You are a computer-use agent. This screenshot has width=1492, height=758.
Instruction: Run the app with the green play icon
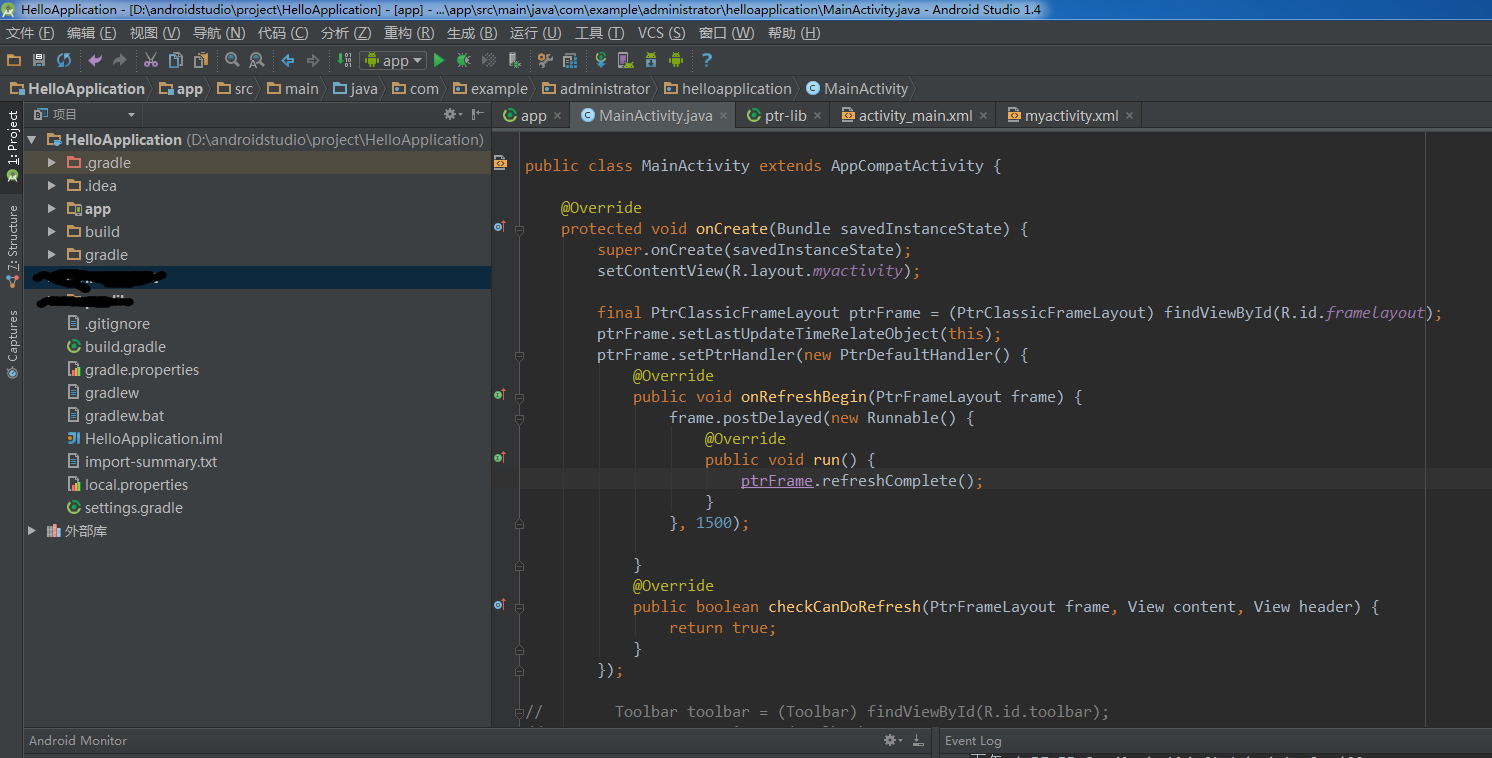(x=439, y=61)
